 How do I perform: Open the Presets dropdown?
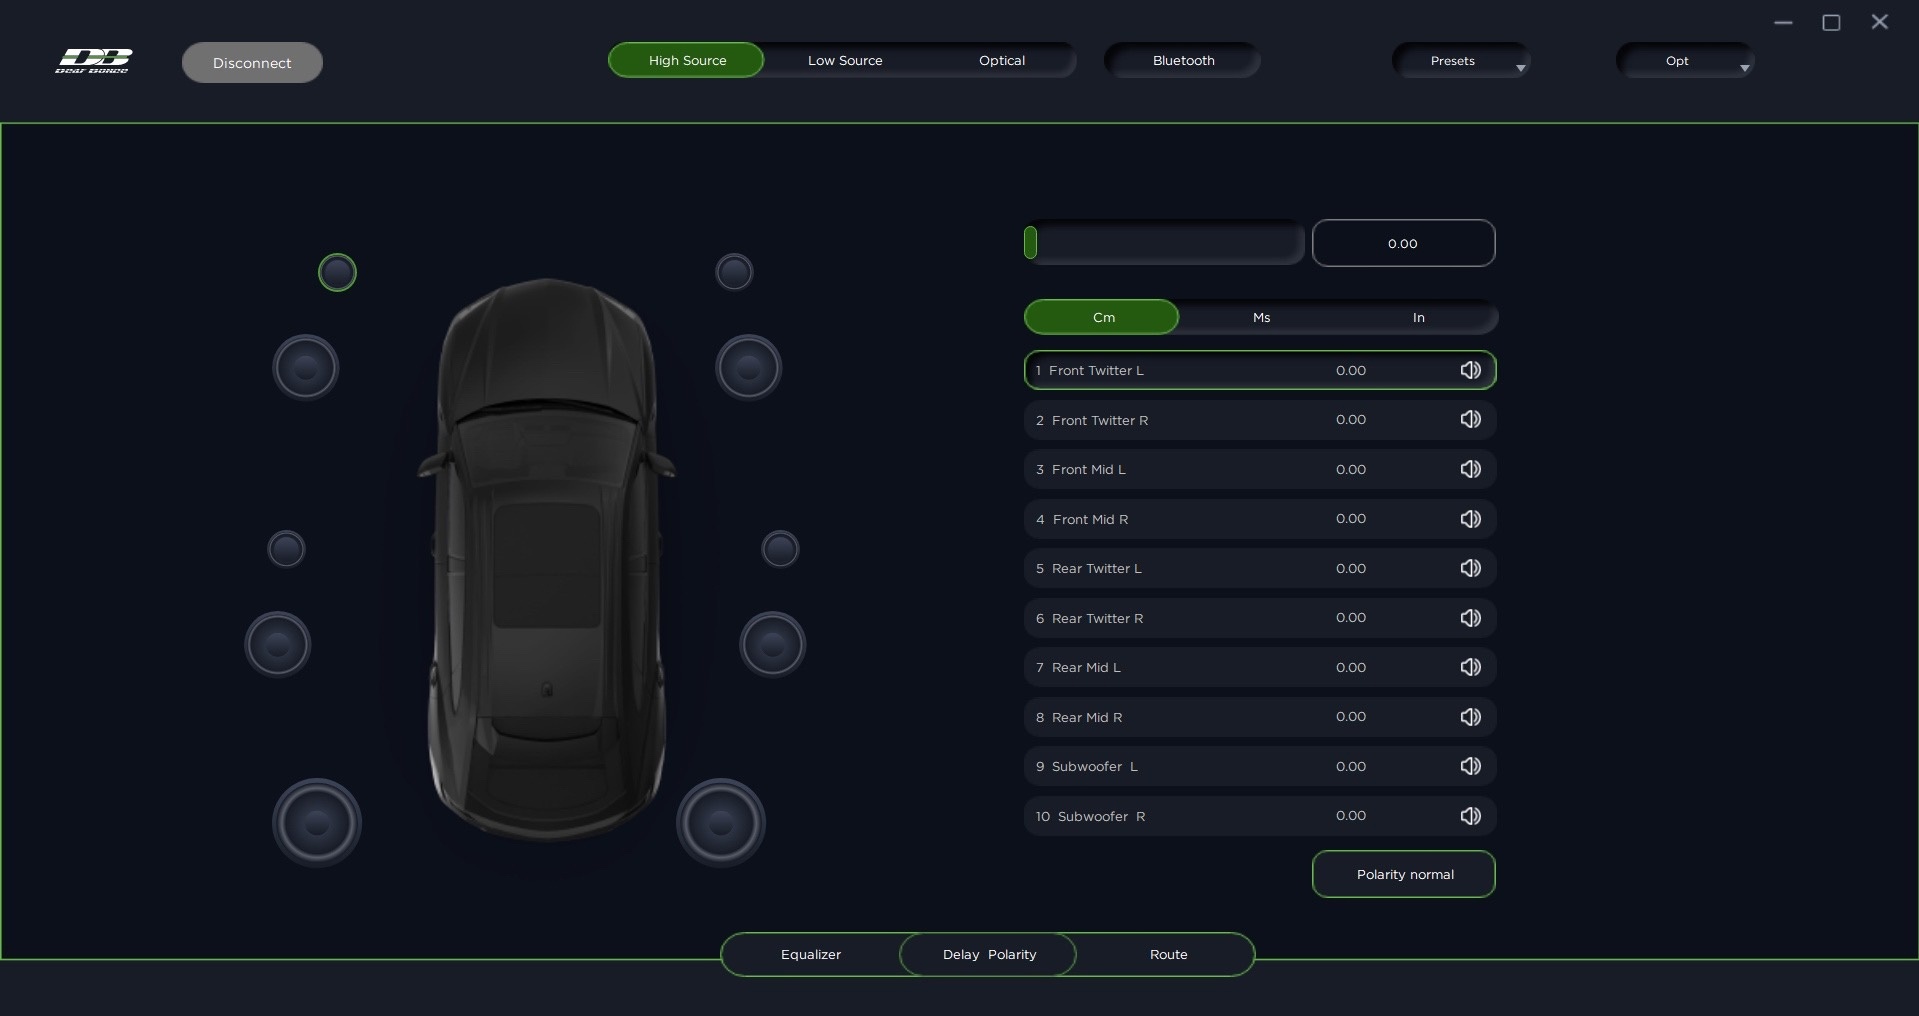(1461, 61)
